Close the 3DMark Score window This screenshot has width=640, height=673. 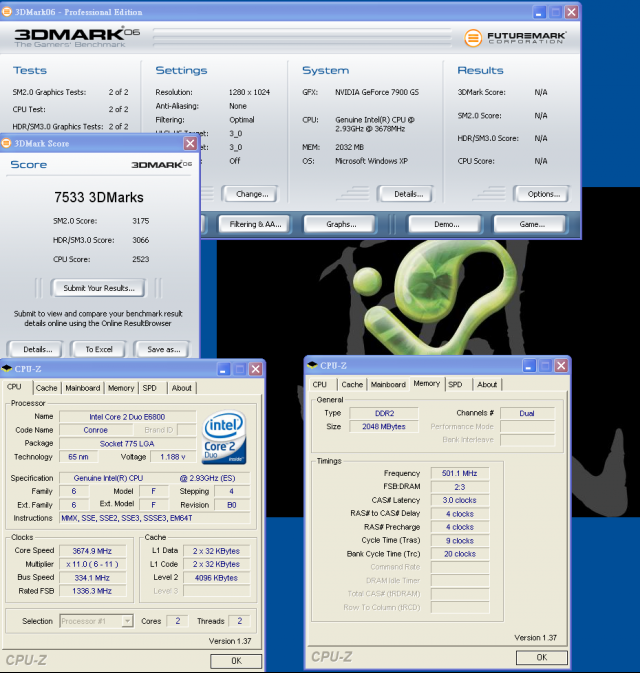click(190, 143)
